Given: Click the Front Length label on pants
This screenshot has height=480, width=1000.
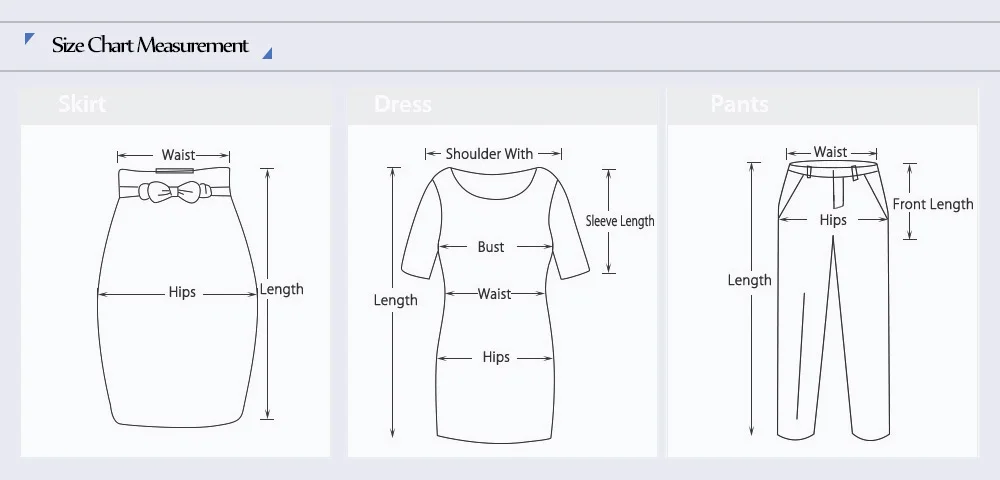Looking at the screenshot, I should click(x=933, y=205).
